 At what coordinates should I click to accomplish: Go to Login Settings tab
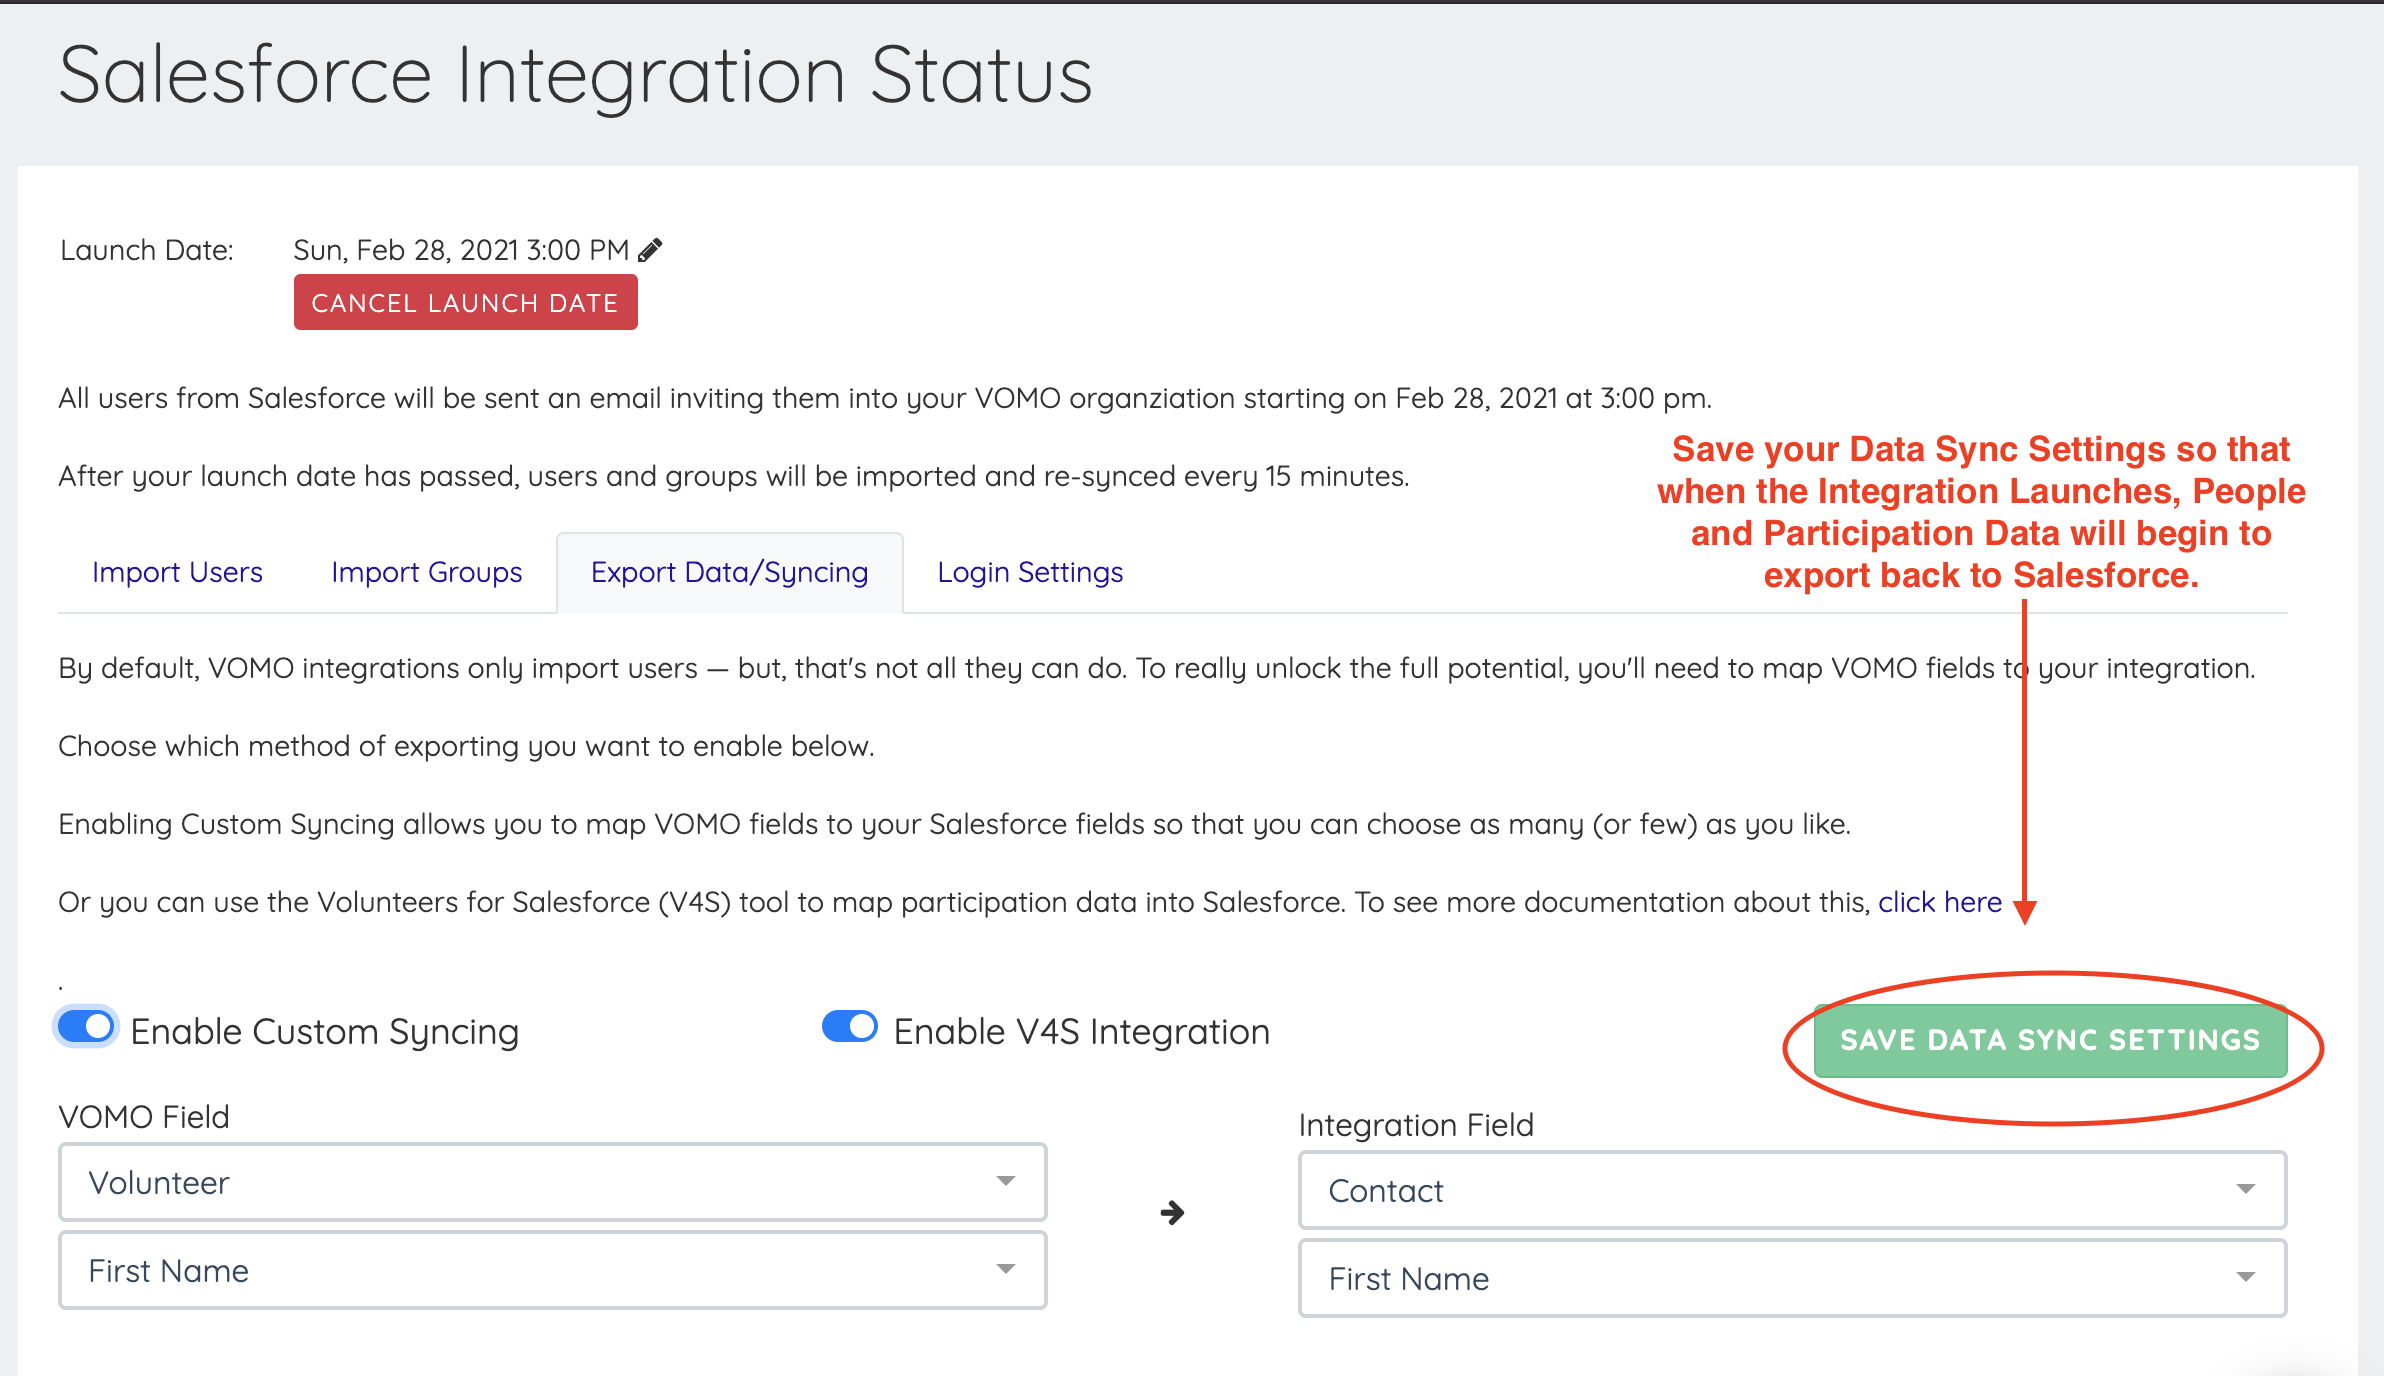point(1030,572)
